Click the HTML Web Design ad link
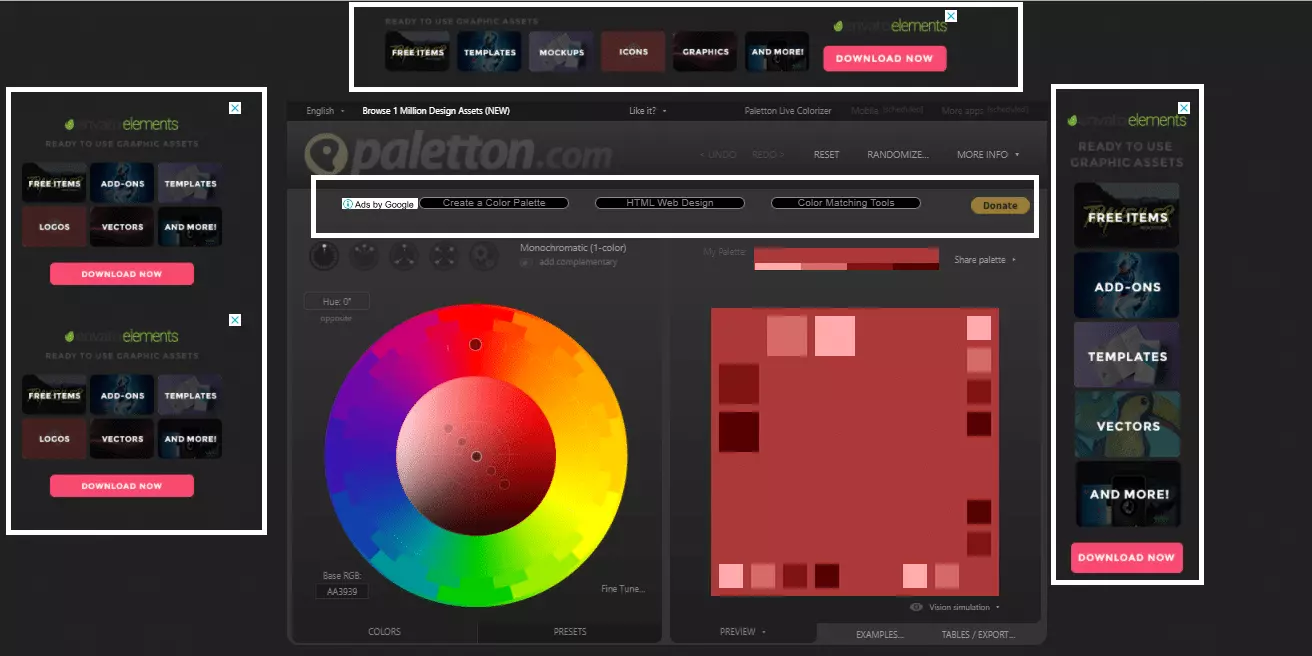 tap(670, 203)
